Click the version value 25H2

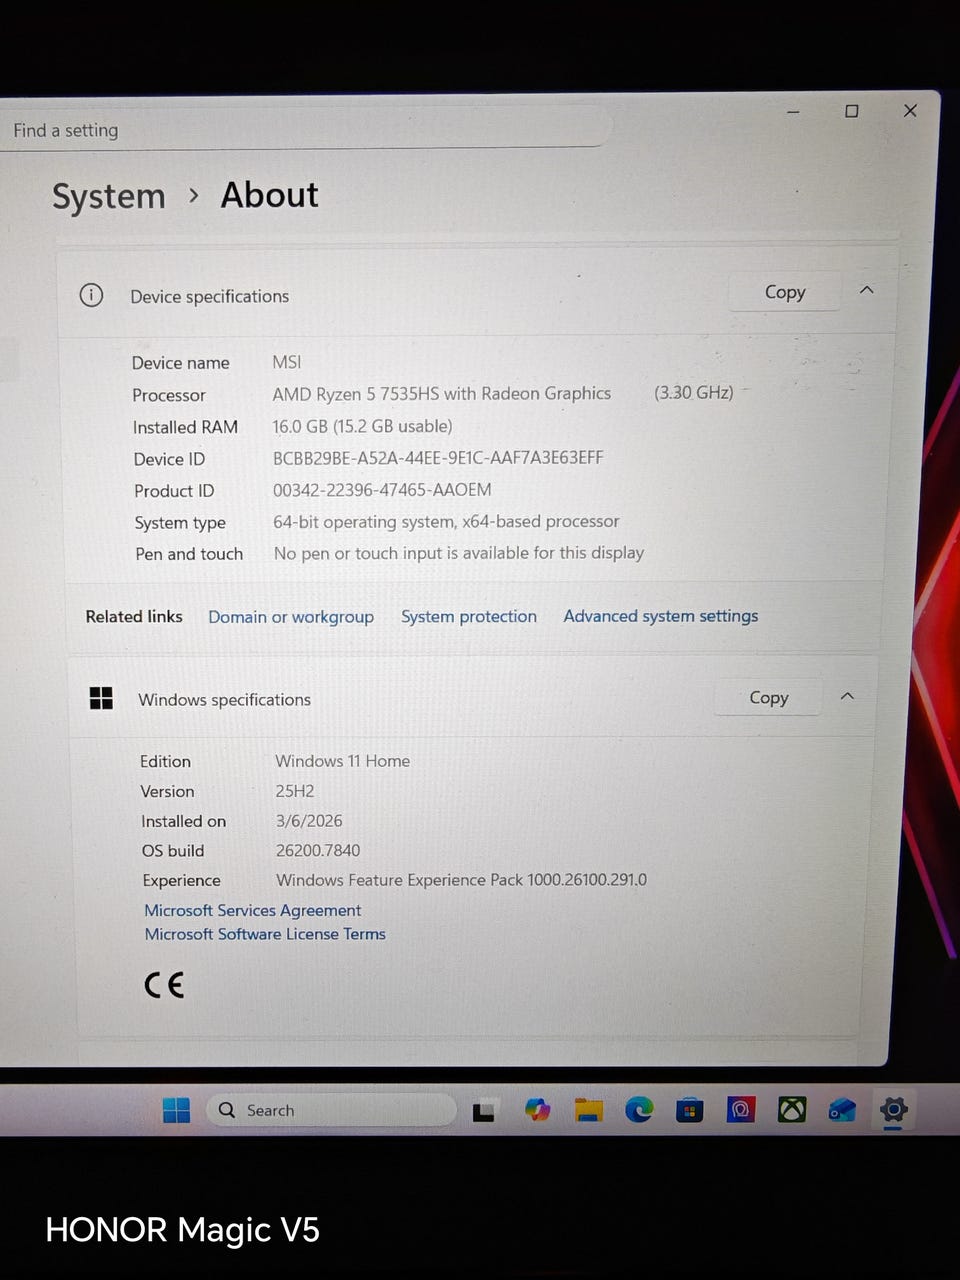pyautogui.click(x=295, y=791)
